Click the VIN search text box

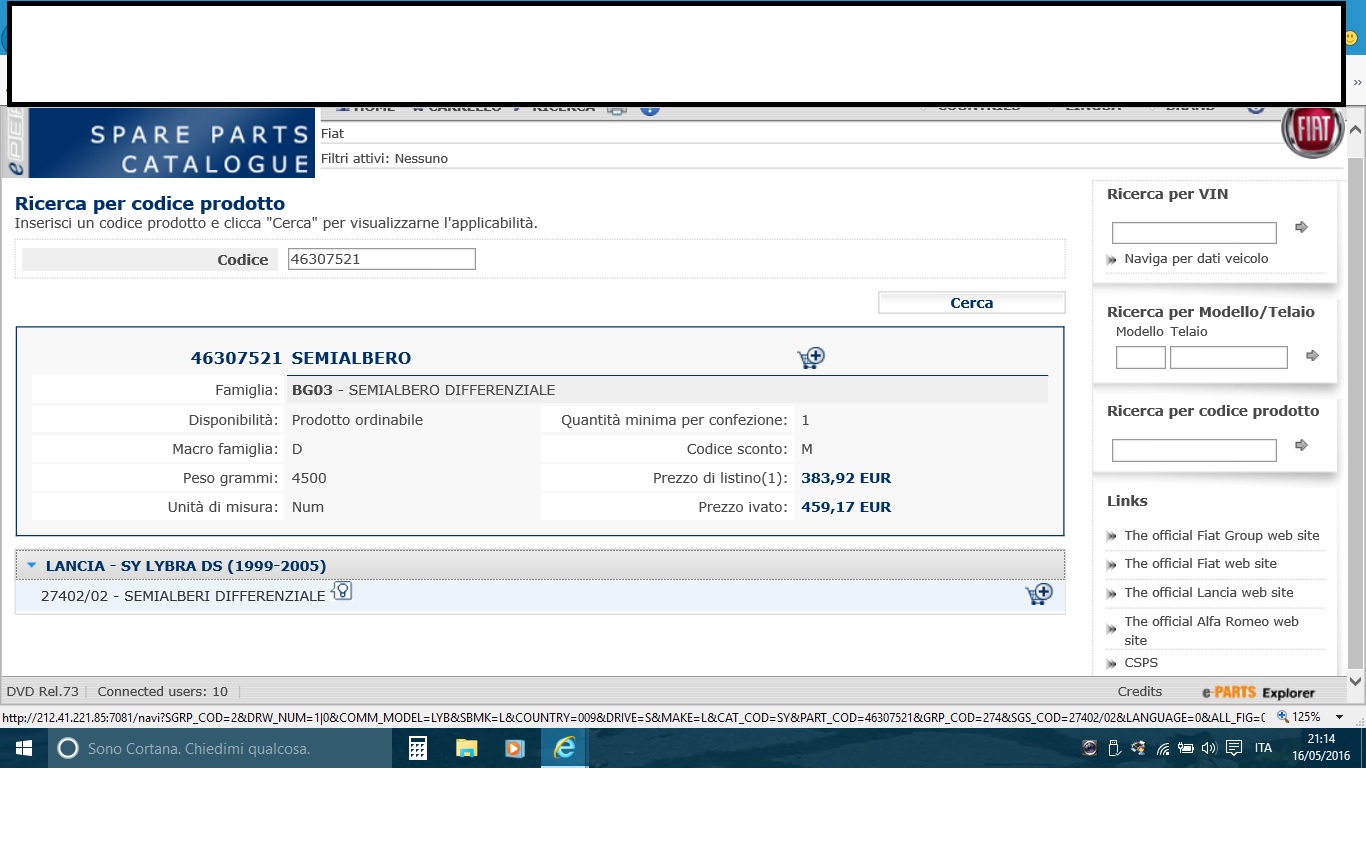[1194, 233]
